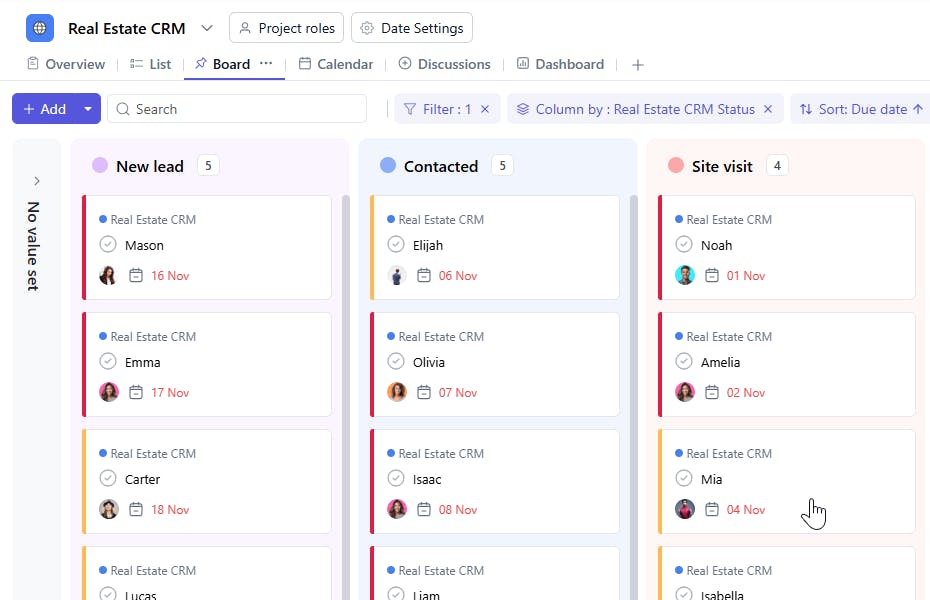Expand the Real Estate CRM project dropdown
The width and height of the screenshot is (930, 600).
coord(206,28)
